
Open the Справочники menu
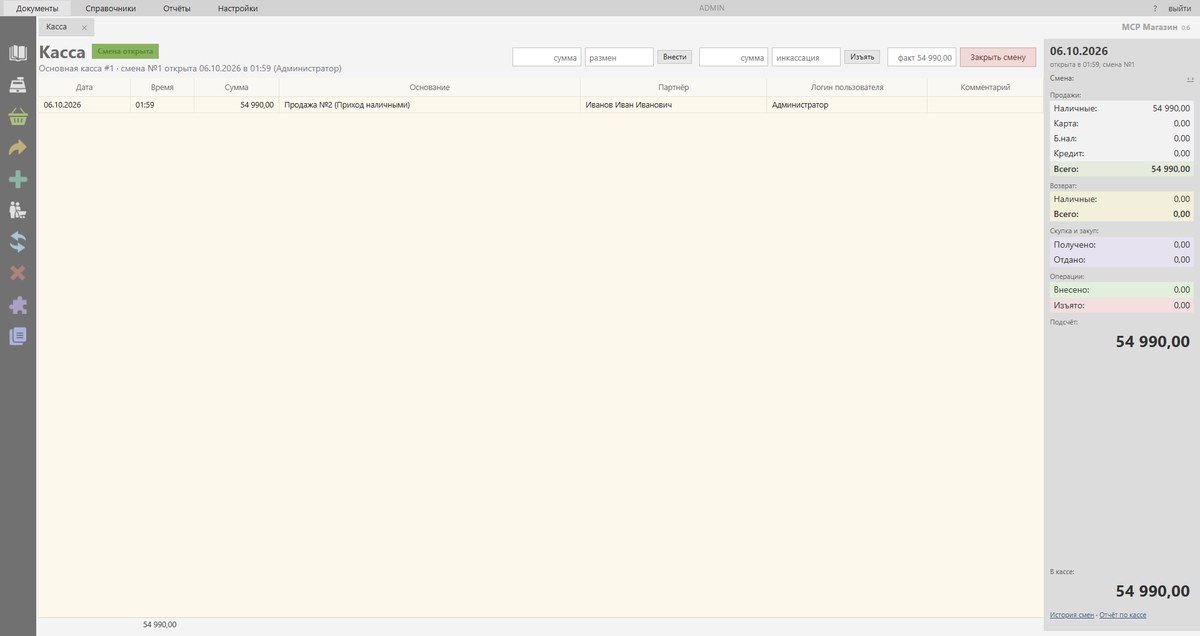click(111, 8)
